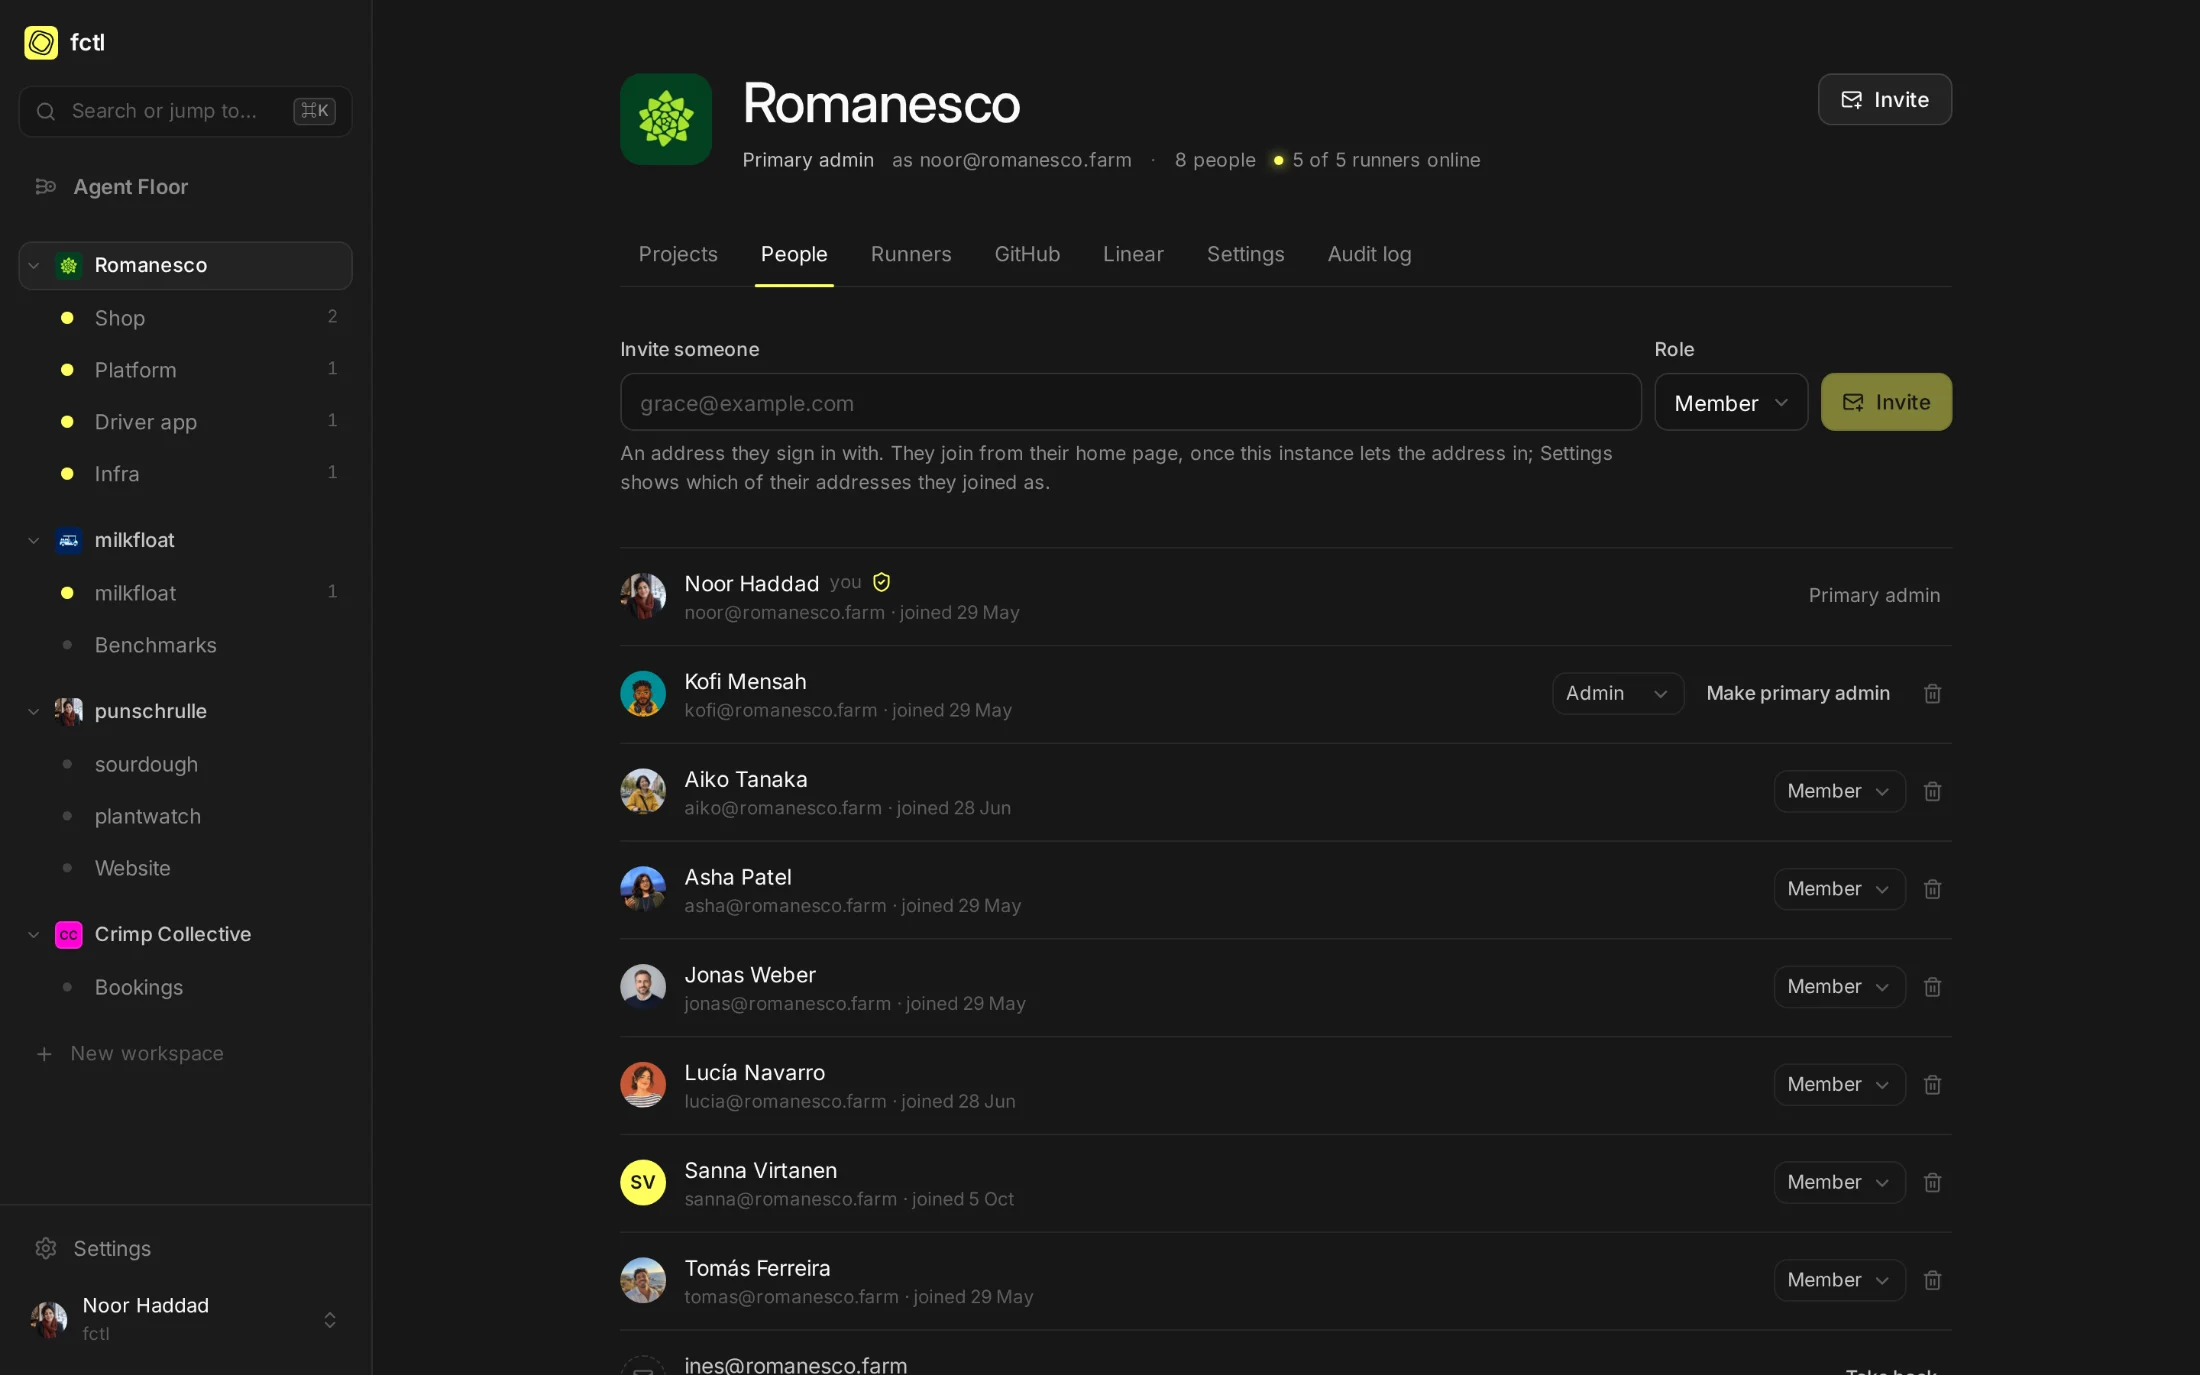Open the plantwatch project
This screenshot has width=2200, height=1375.
click(185, 816)
